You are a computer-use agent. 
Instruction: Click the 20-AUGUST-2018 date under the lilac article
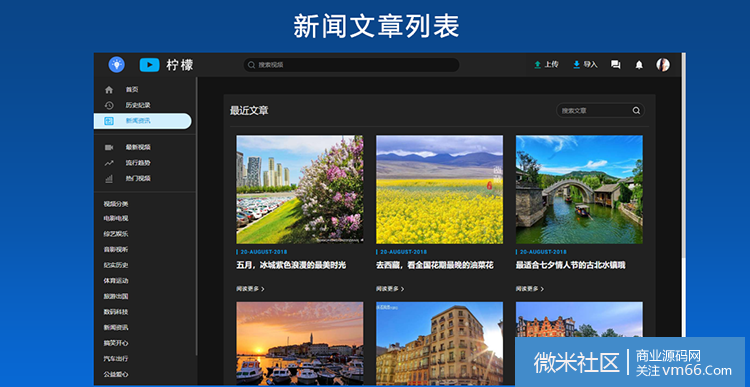[x=264, y=252]
